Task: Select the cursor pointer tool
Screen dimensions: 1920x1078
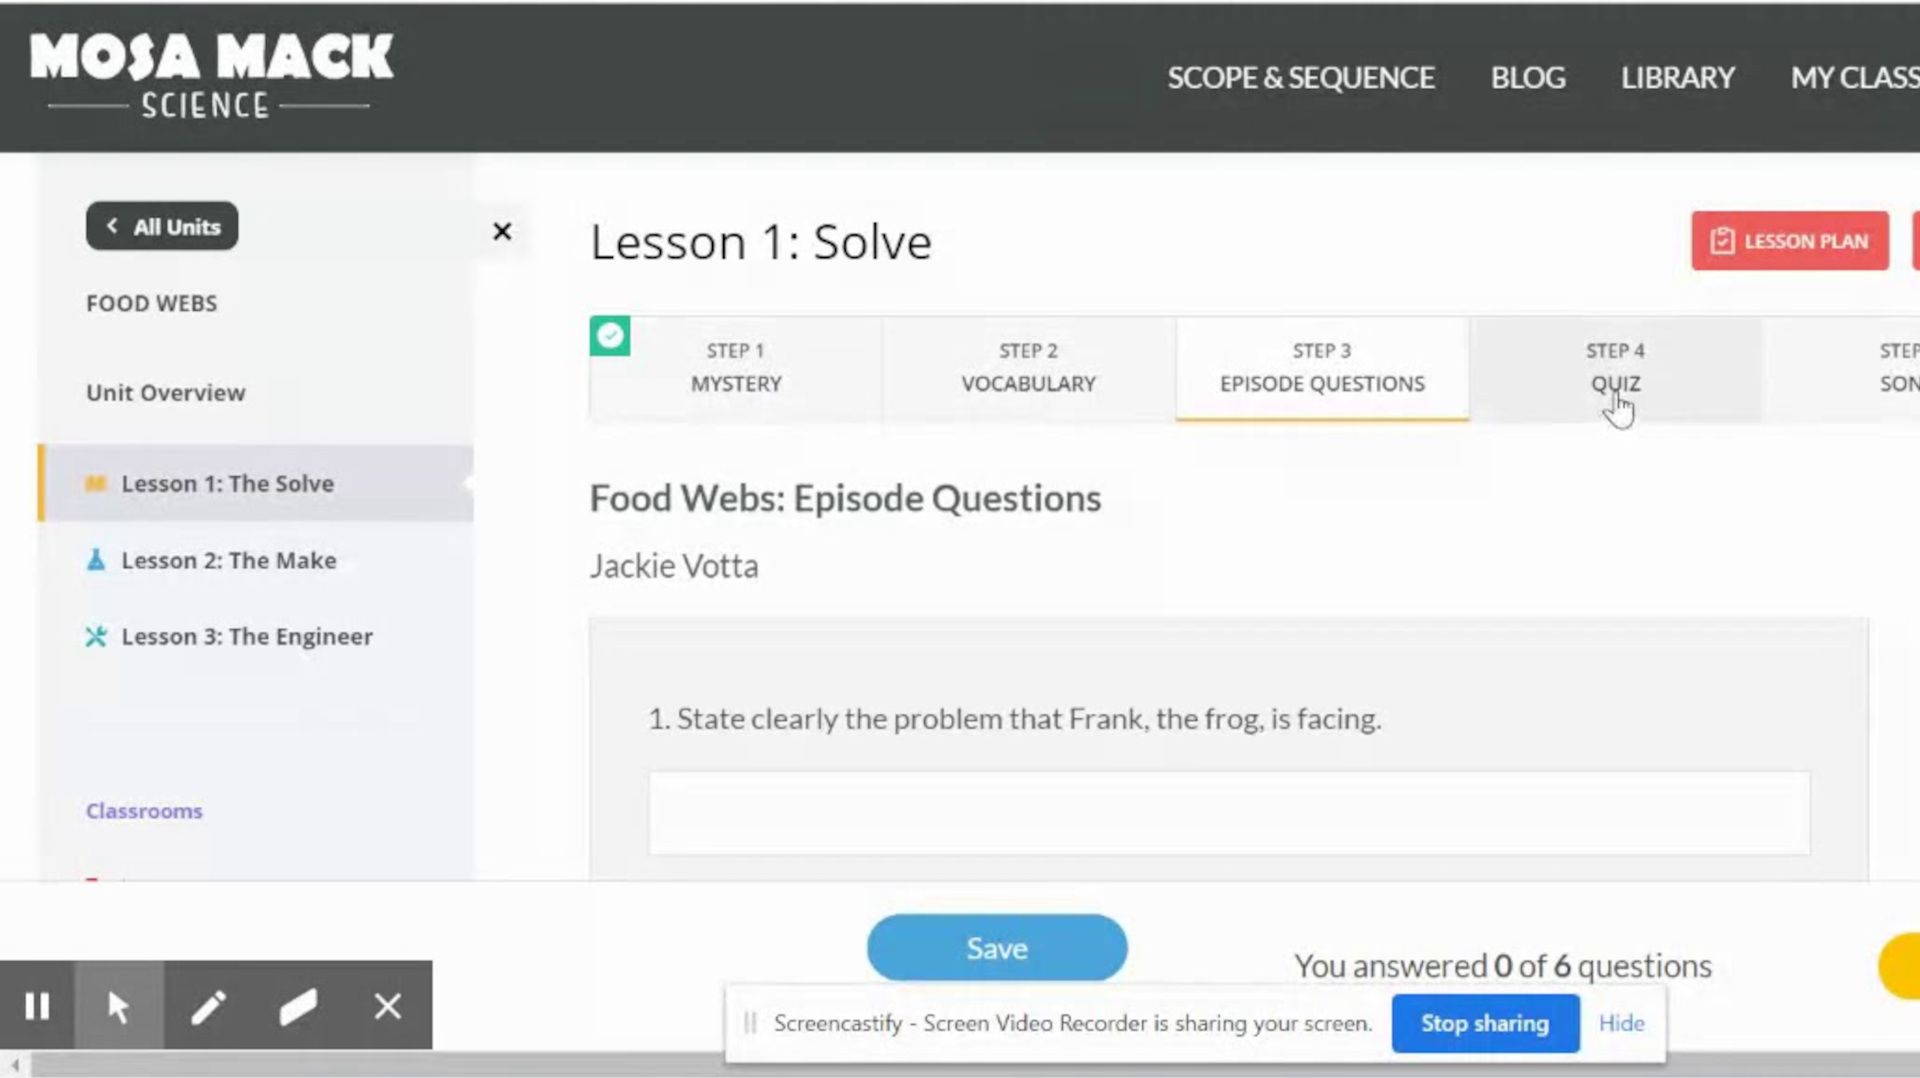Action: (119, 1005)
